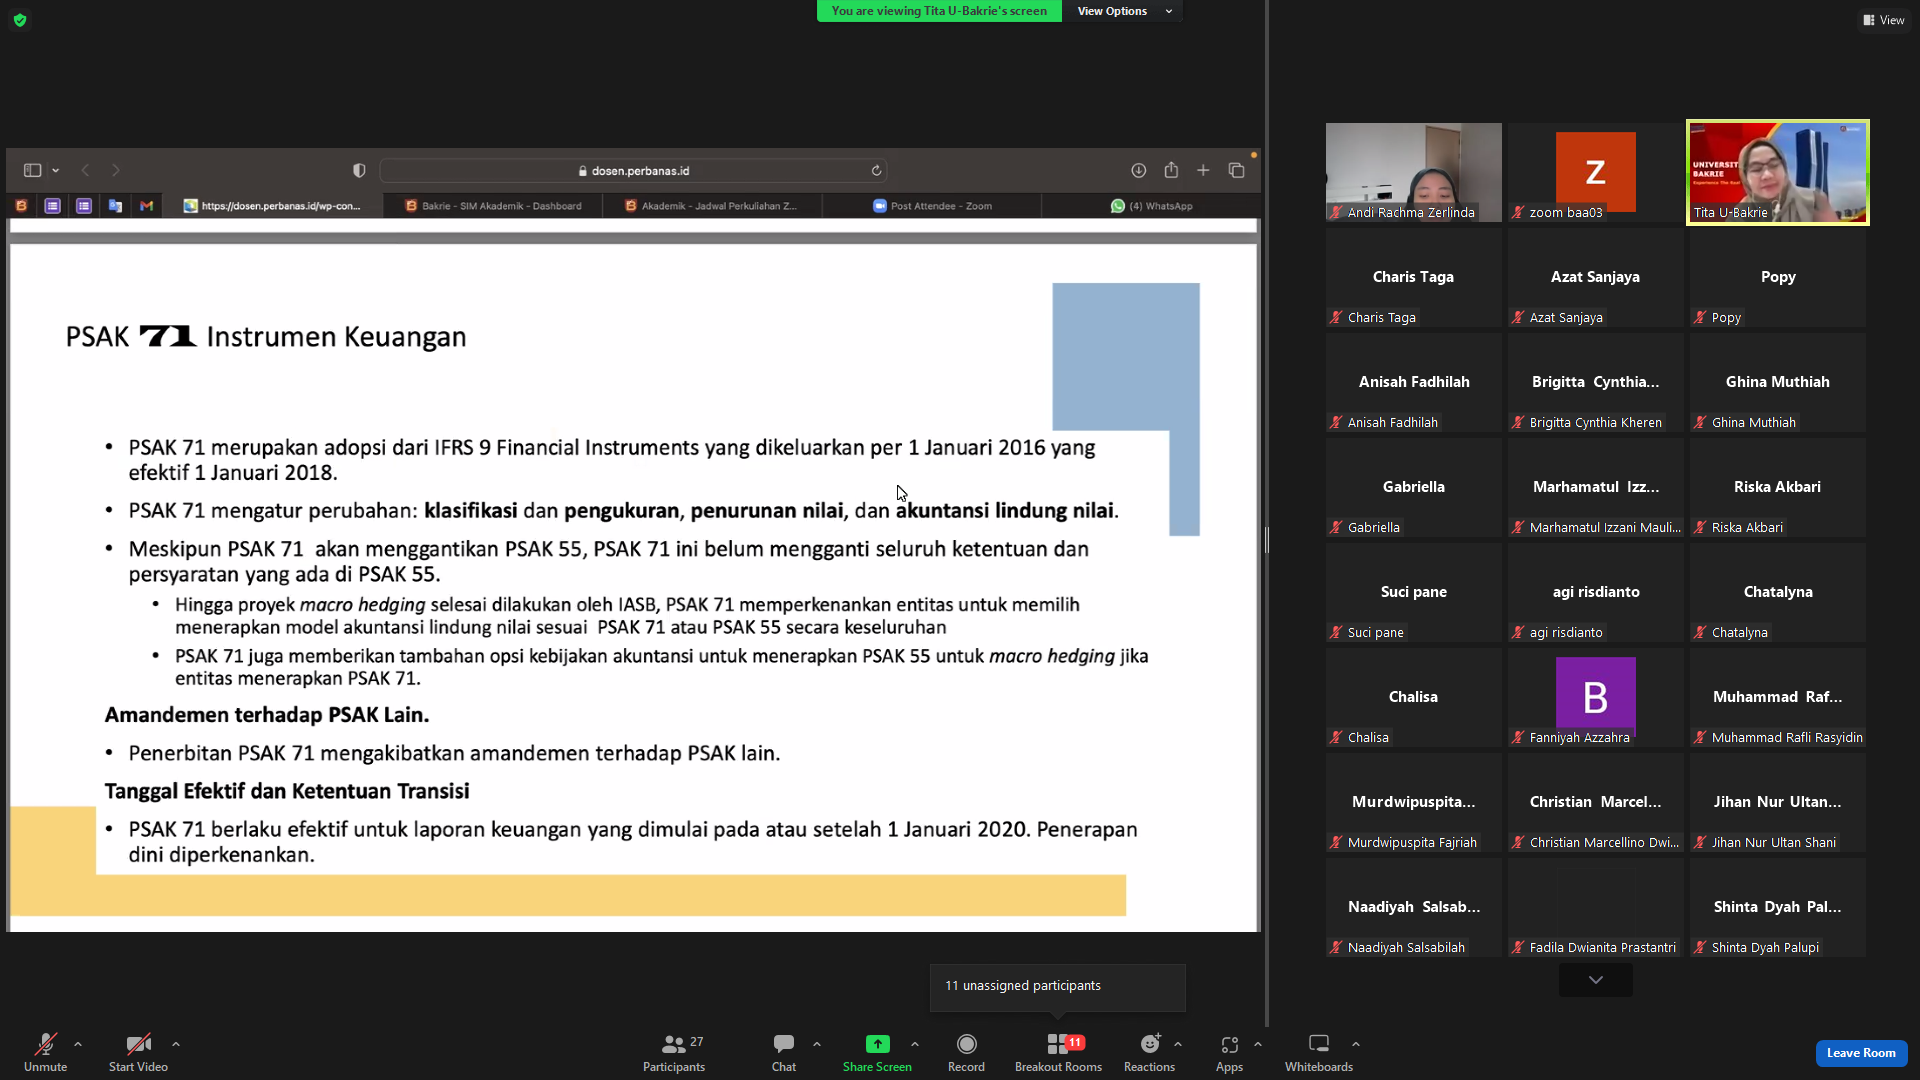Open the tab group dropdown arrow in Safari
The height and width of the screenshot is (1080, 1920).
point(56,171)
